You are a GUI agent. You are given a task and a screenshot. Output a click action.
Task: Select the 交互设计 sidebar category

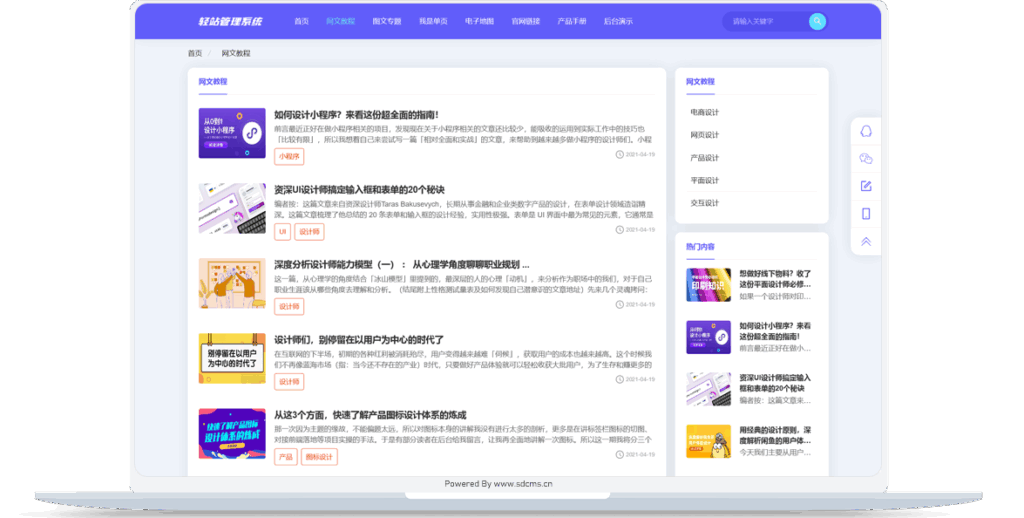(x=704, y=203)
